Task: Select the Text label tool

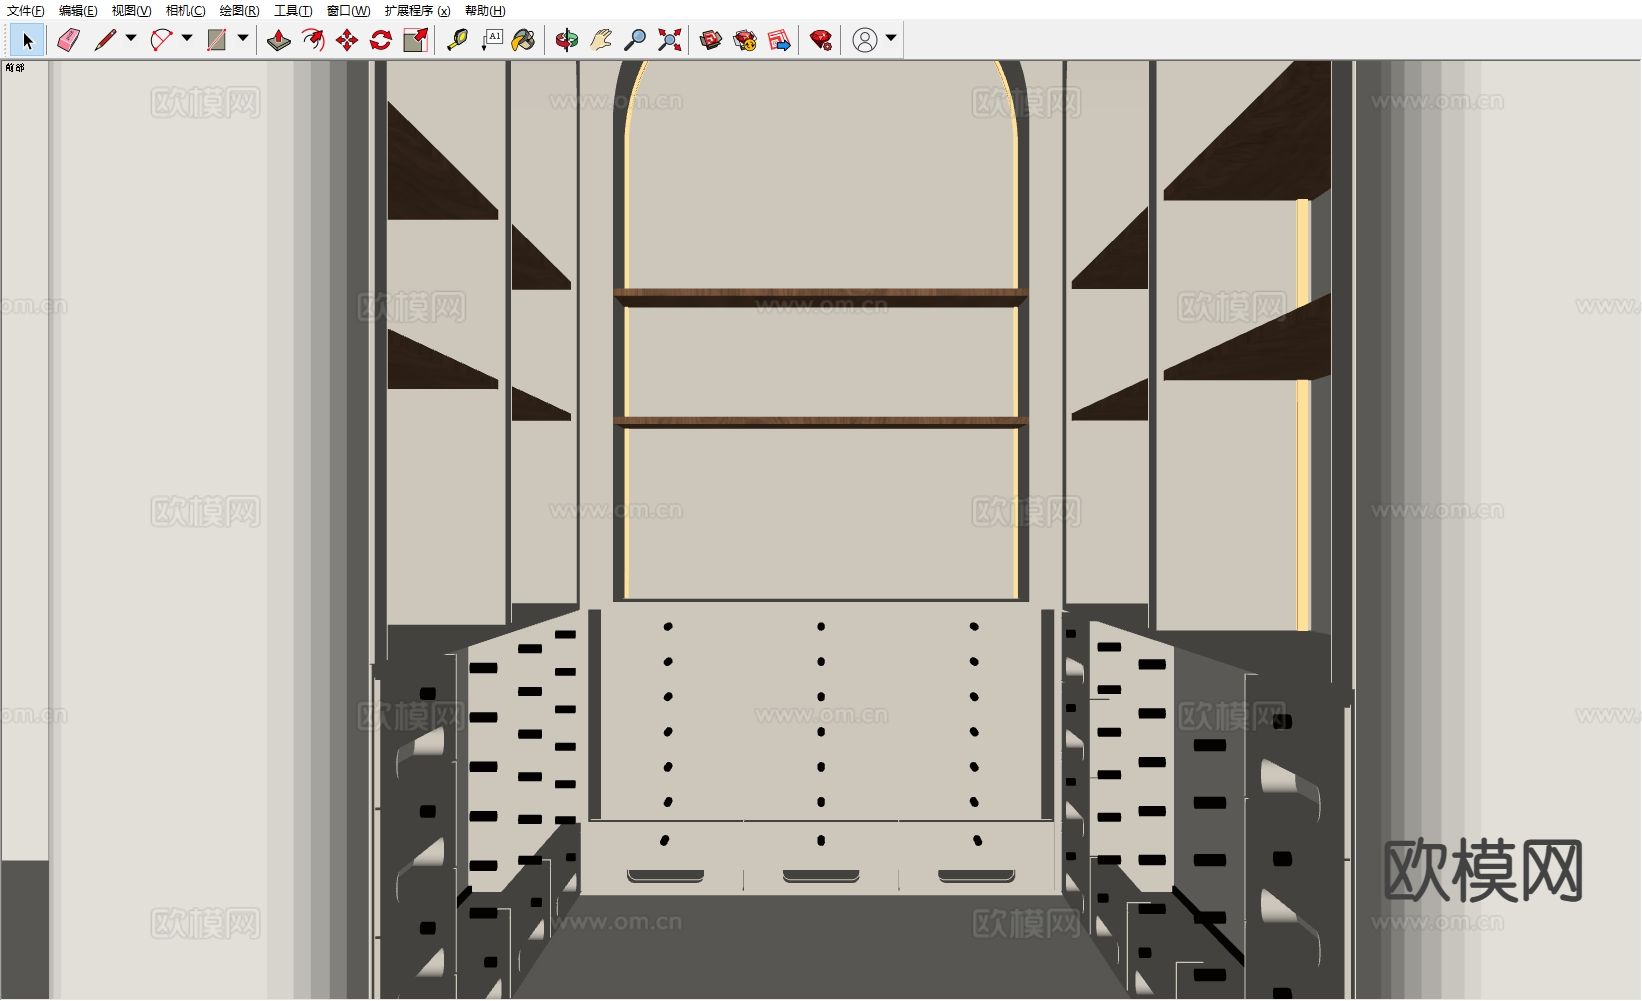Action: (492, 40)
